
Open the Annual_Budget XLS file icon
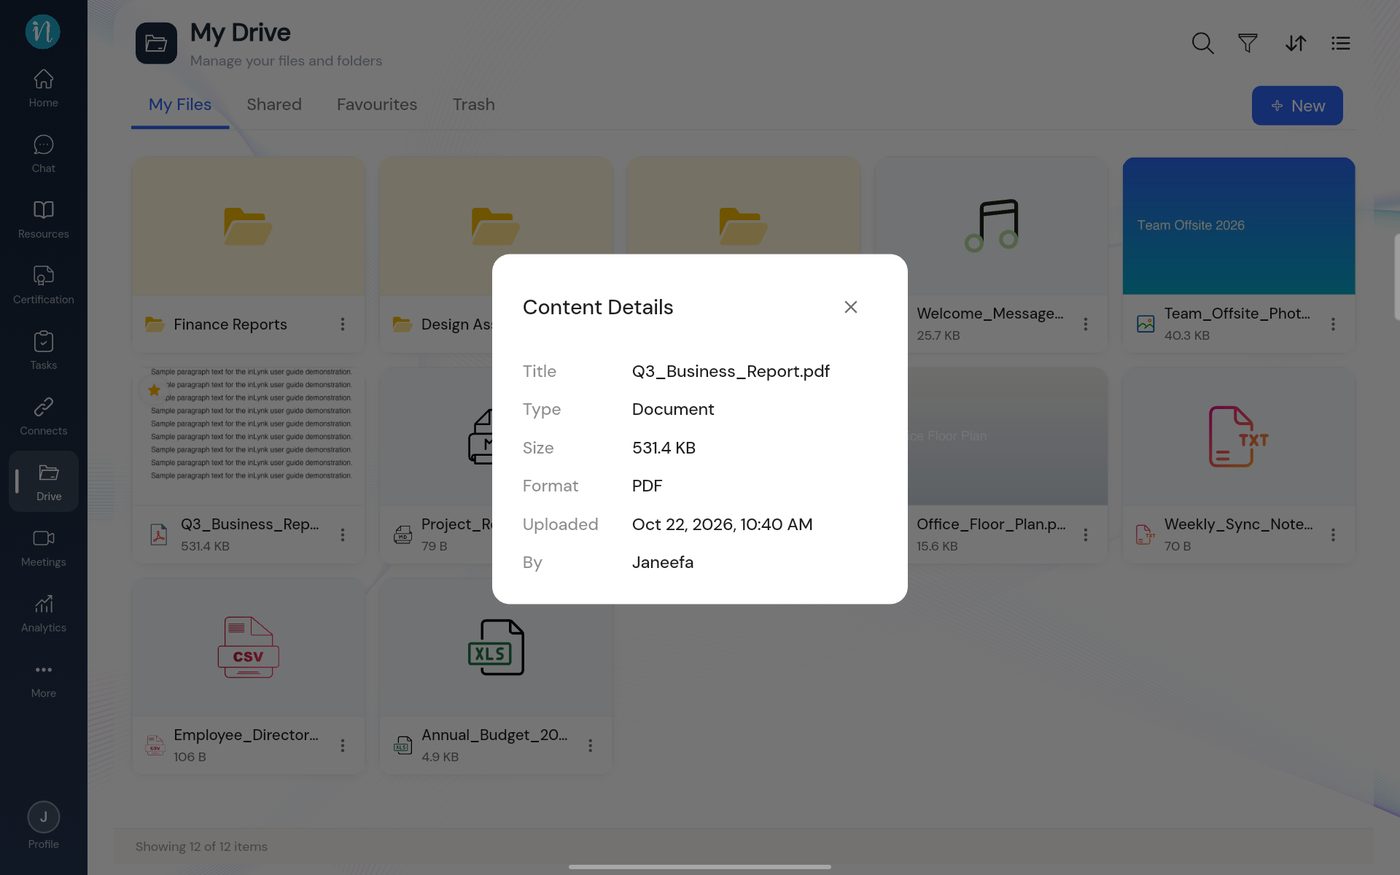pos(496,648)
